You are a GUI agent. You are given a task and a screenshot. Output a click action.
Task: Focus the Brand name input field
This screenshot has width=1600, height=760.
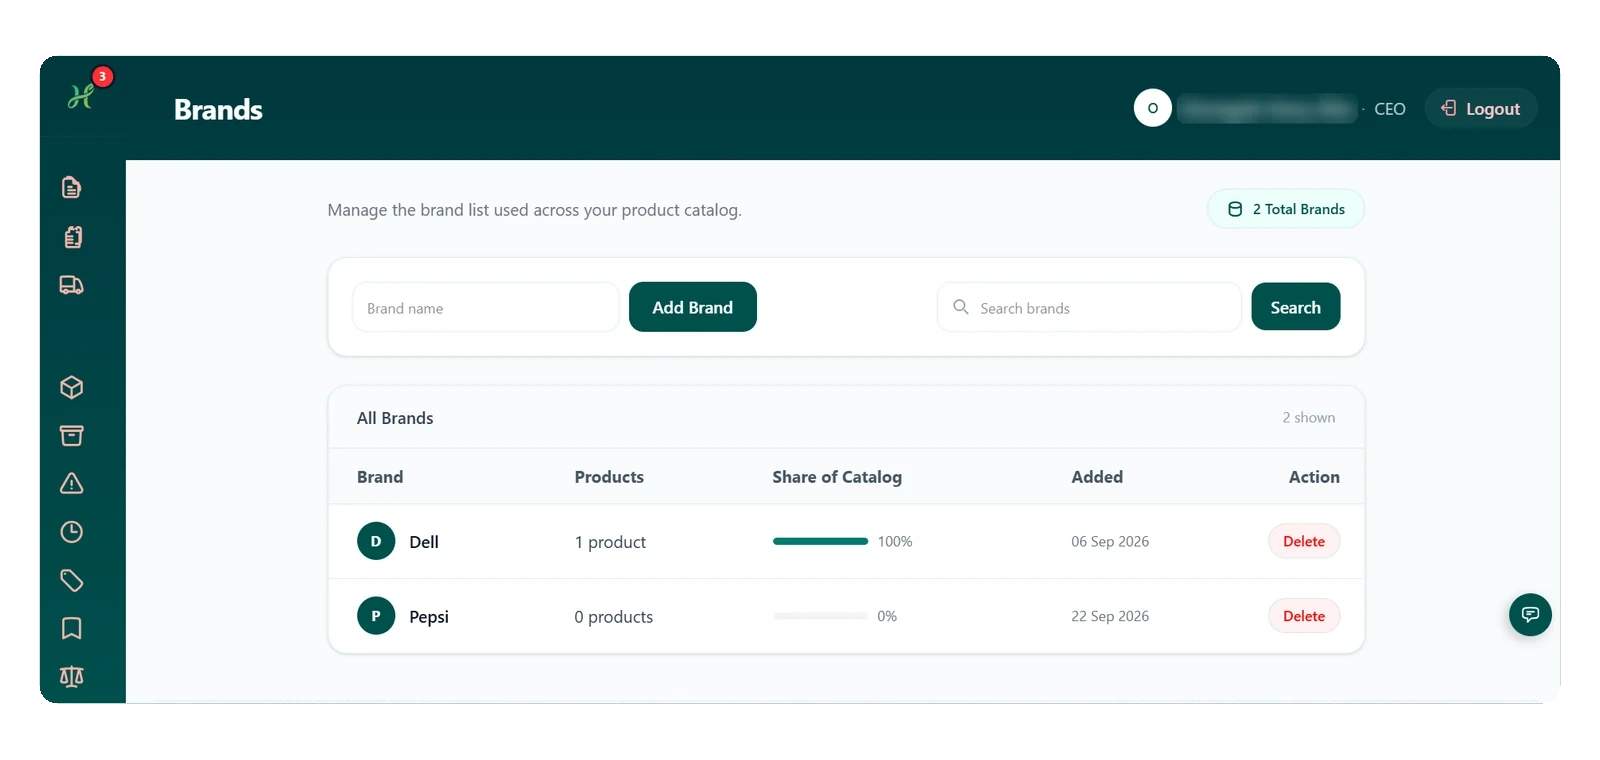(x=486, y=307)
